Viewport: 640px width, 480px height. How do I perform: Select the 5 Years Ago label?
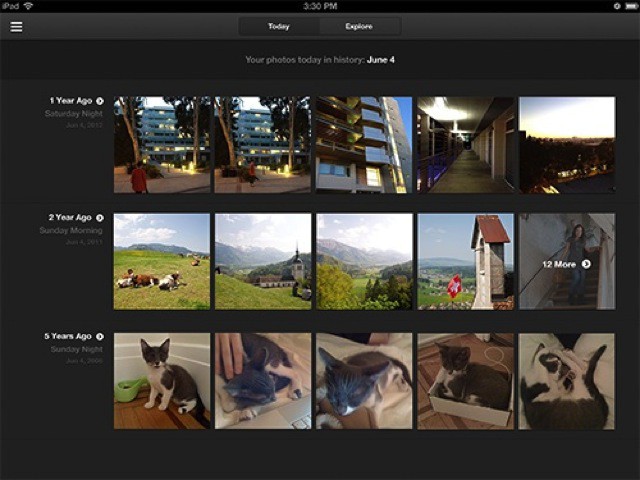[x=68, y=337]
